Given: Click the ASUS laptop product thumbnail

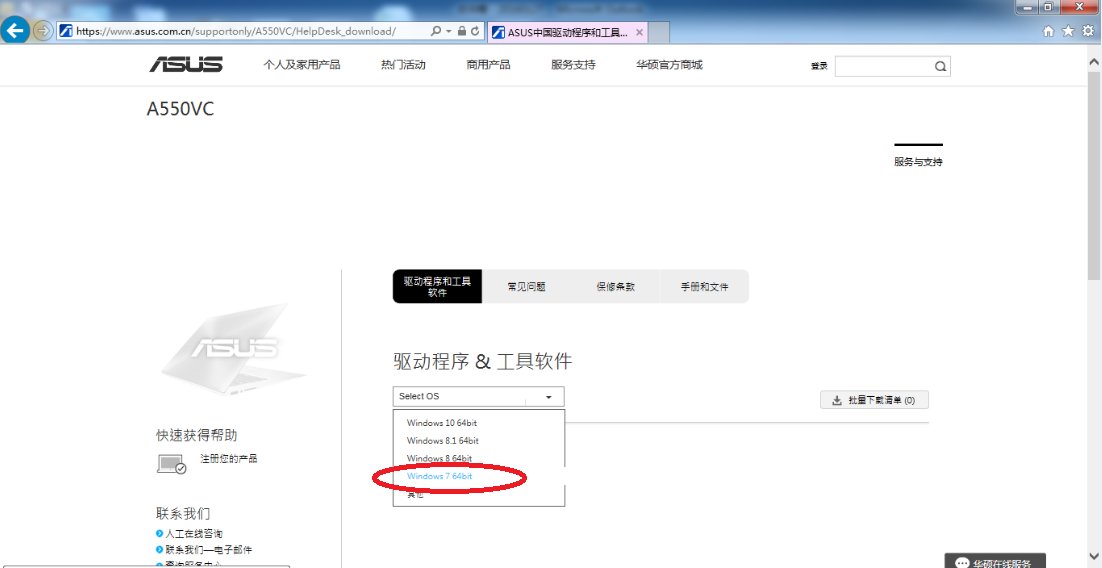Looking at the screenshot, I should [234, 348].
